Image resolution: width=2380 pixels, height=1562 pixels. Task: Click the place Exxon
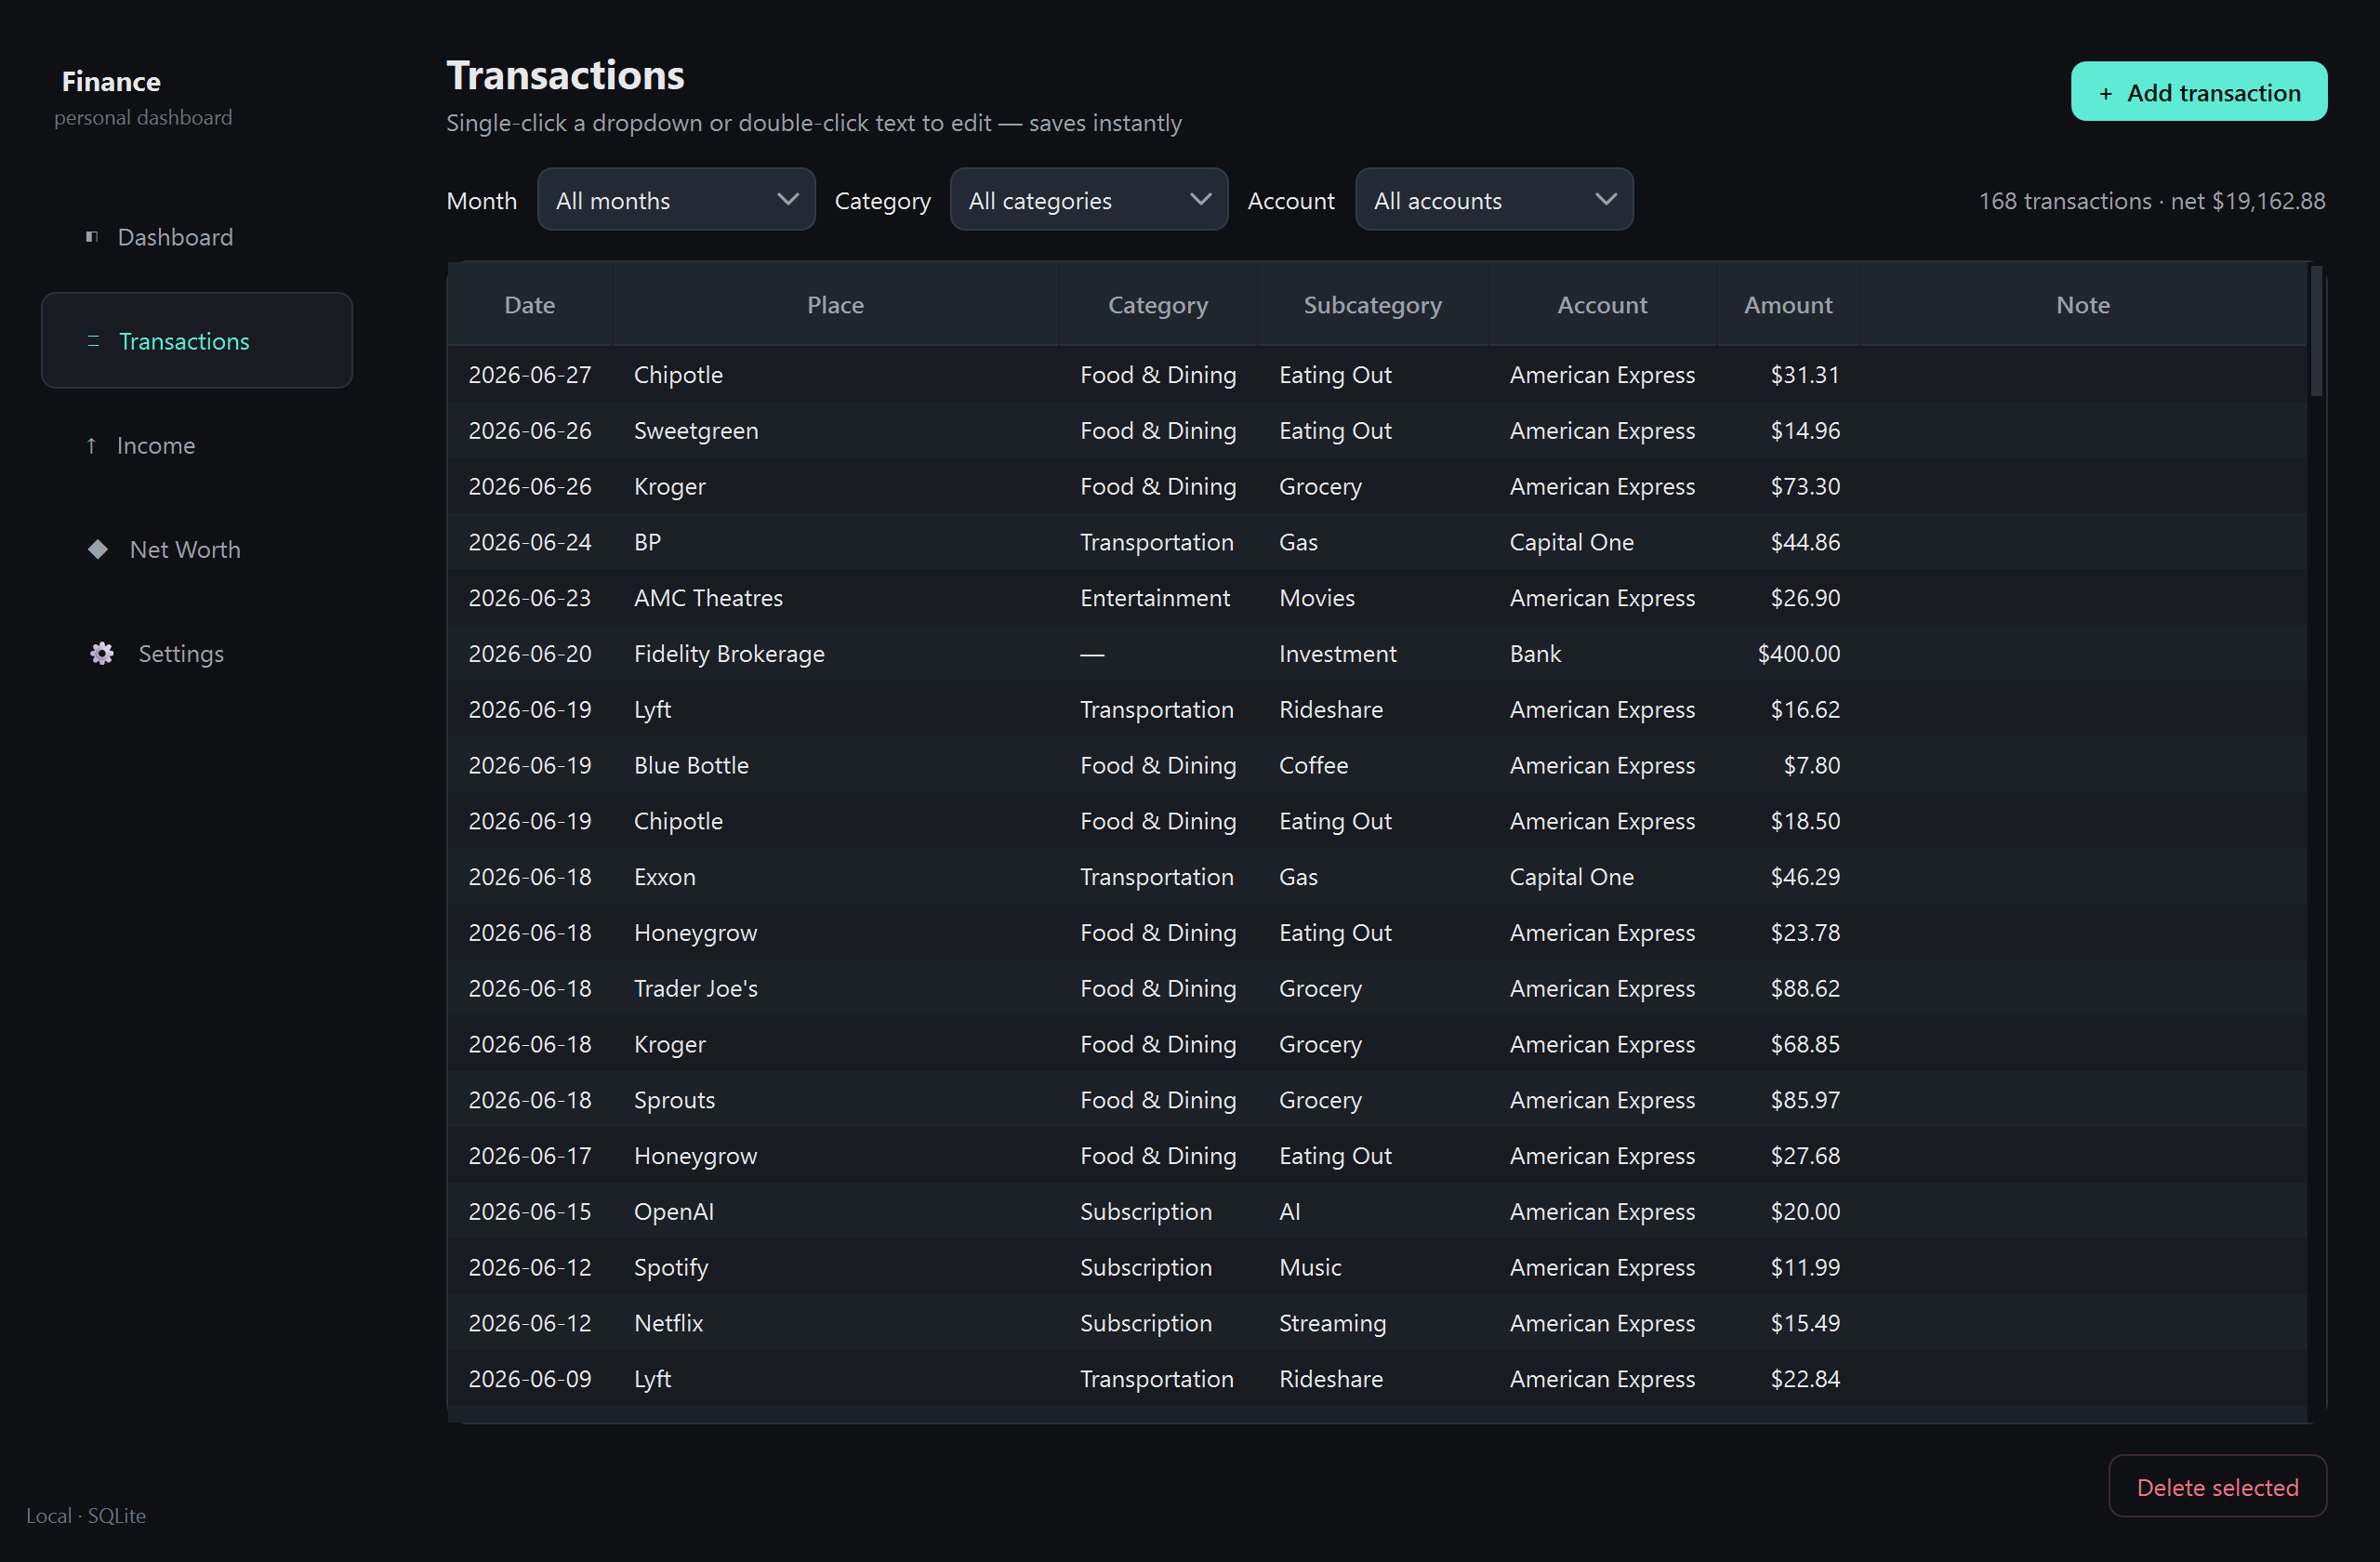click(664, 877)
